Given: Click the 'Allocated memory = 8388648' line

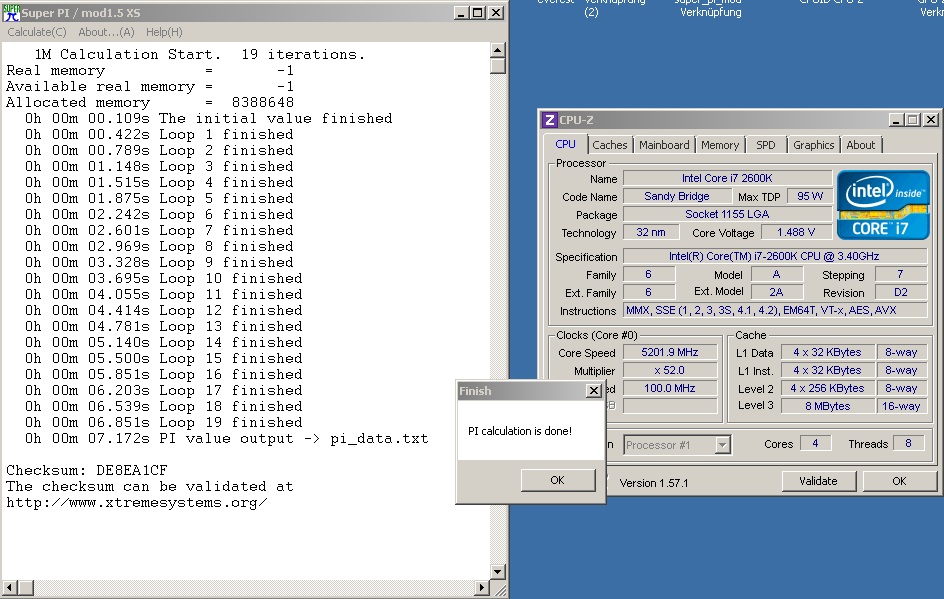Looking at the screenshot, I should 150,102.
